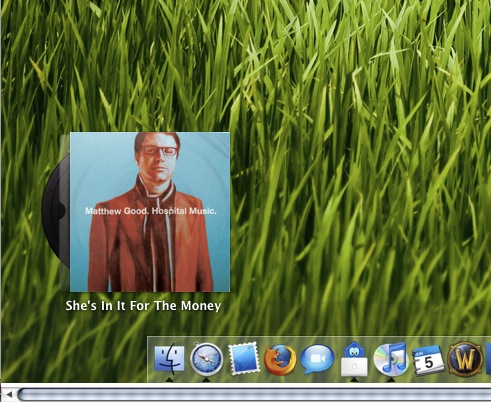This screenshot has width=491, height=402.
Task: Launch Firefox from the Dock
Action: (x=280, y=360)
